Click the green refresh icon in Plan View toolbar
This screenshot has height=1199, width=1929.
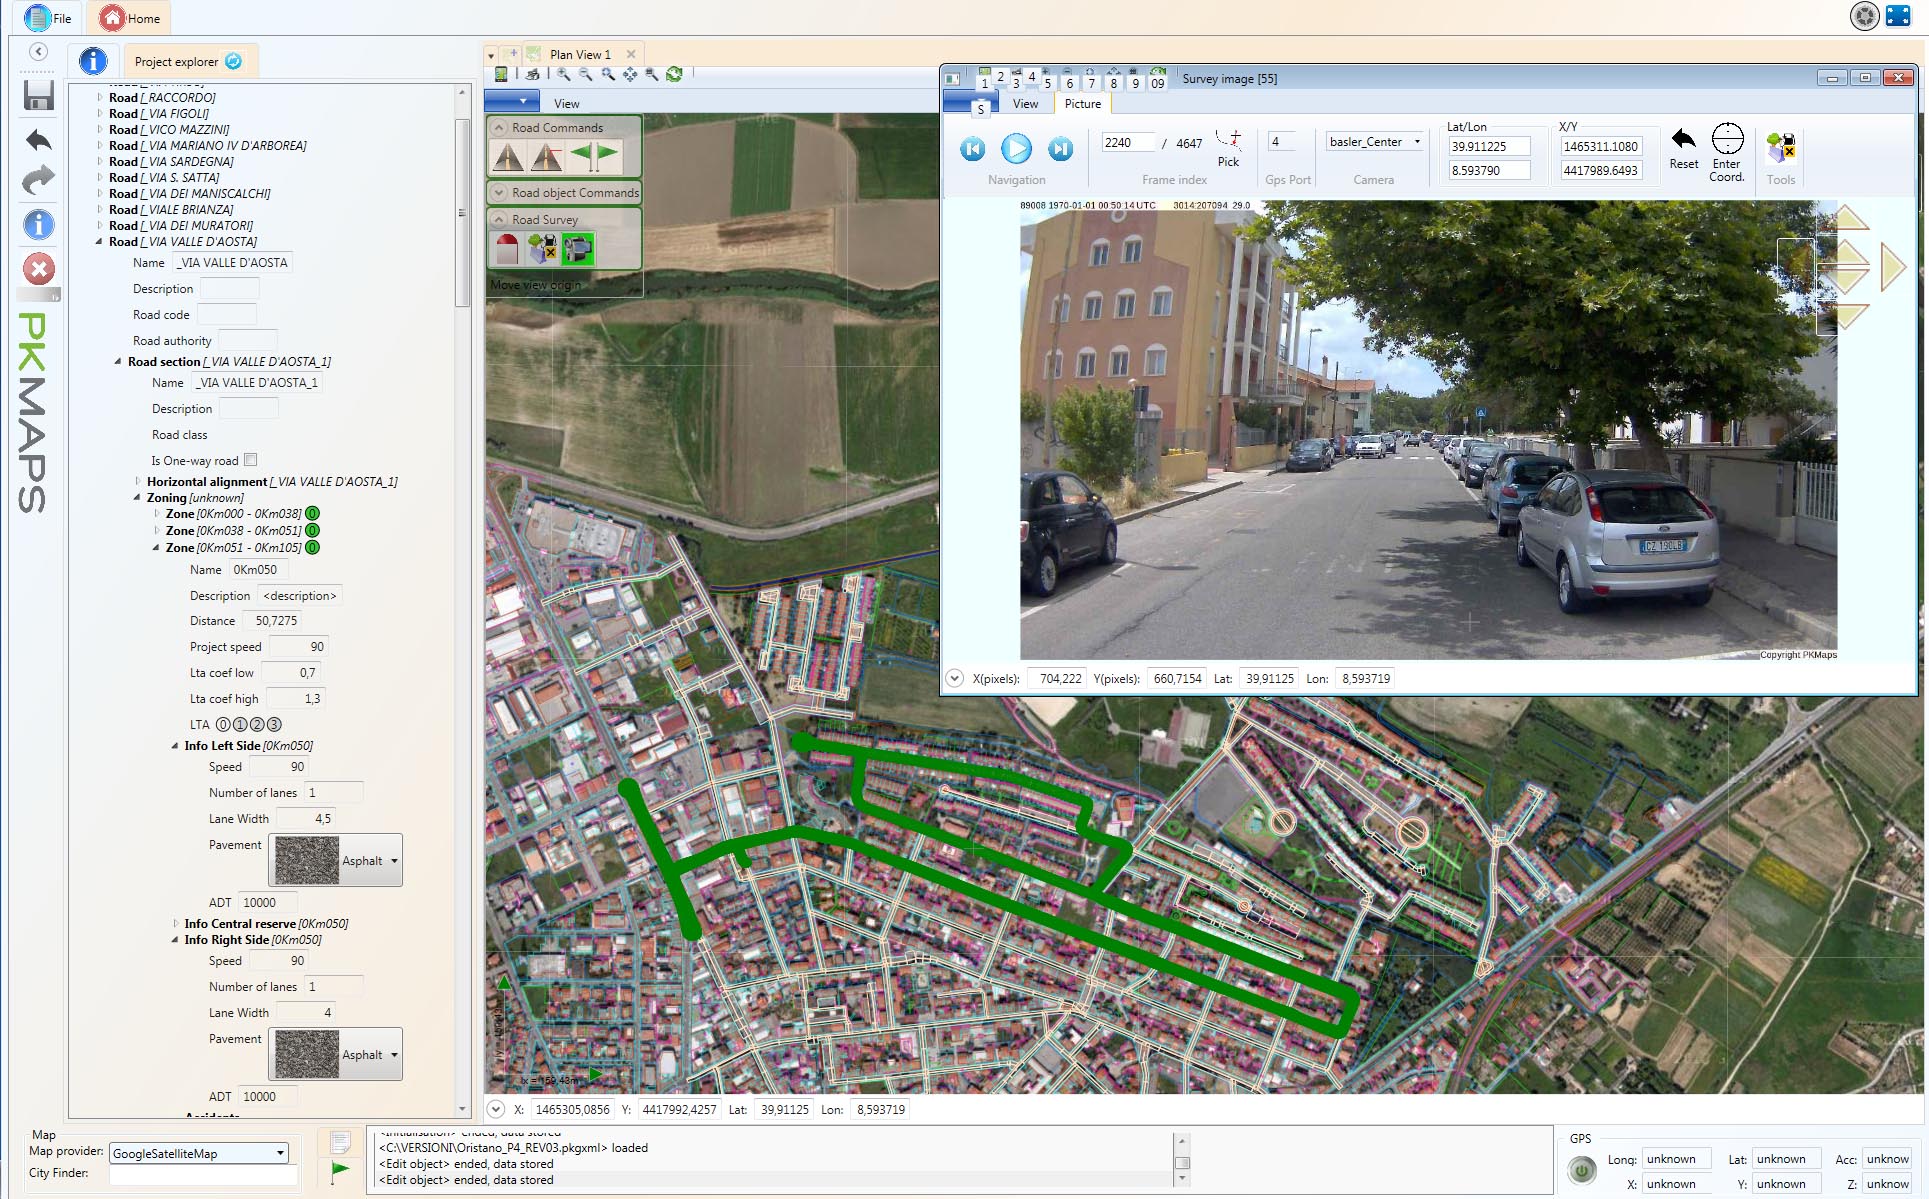click(675, 74)
